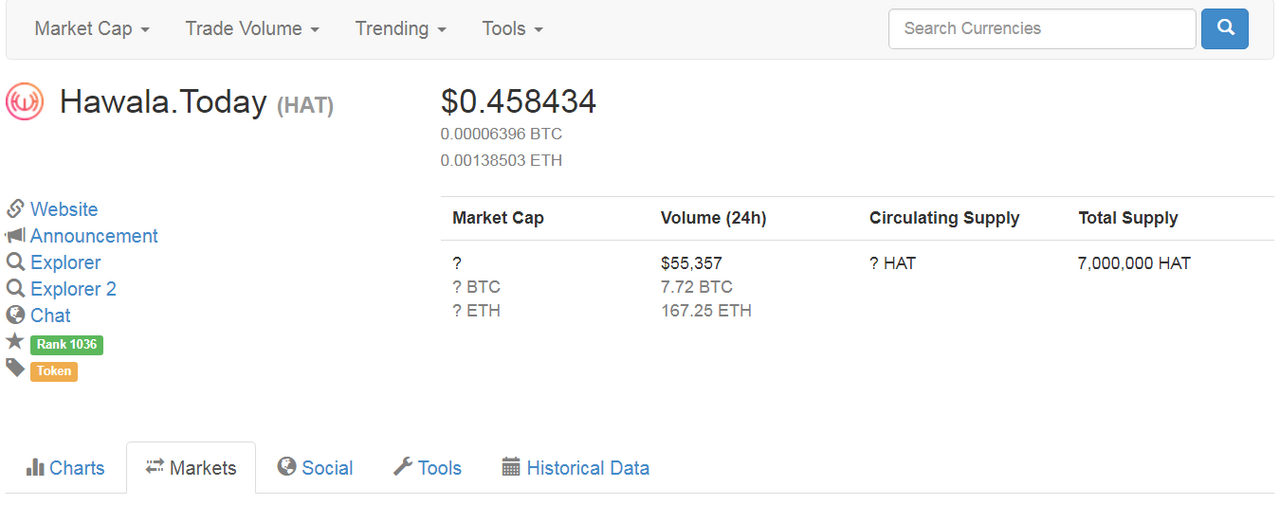This screenshot has height=505, width=1280.
Task: Open the Trade Volume dropdown menu
Action: pos(252,29)
